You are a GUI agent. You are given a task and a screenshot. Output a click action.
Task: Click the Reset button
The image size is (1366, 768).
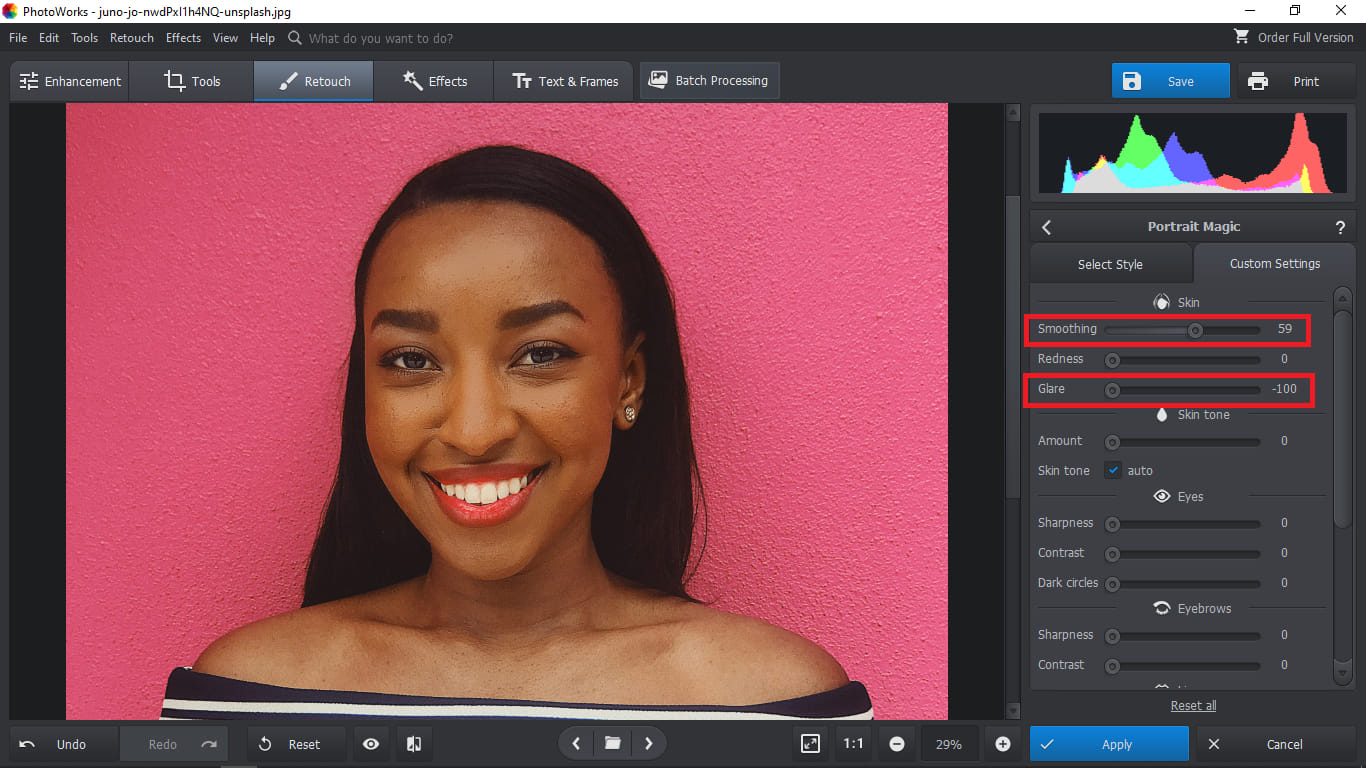click(297, 744)
